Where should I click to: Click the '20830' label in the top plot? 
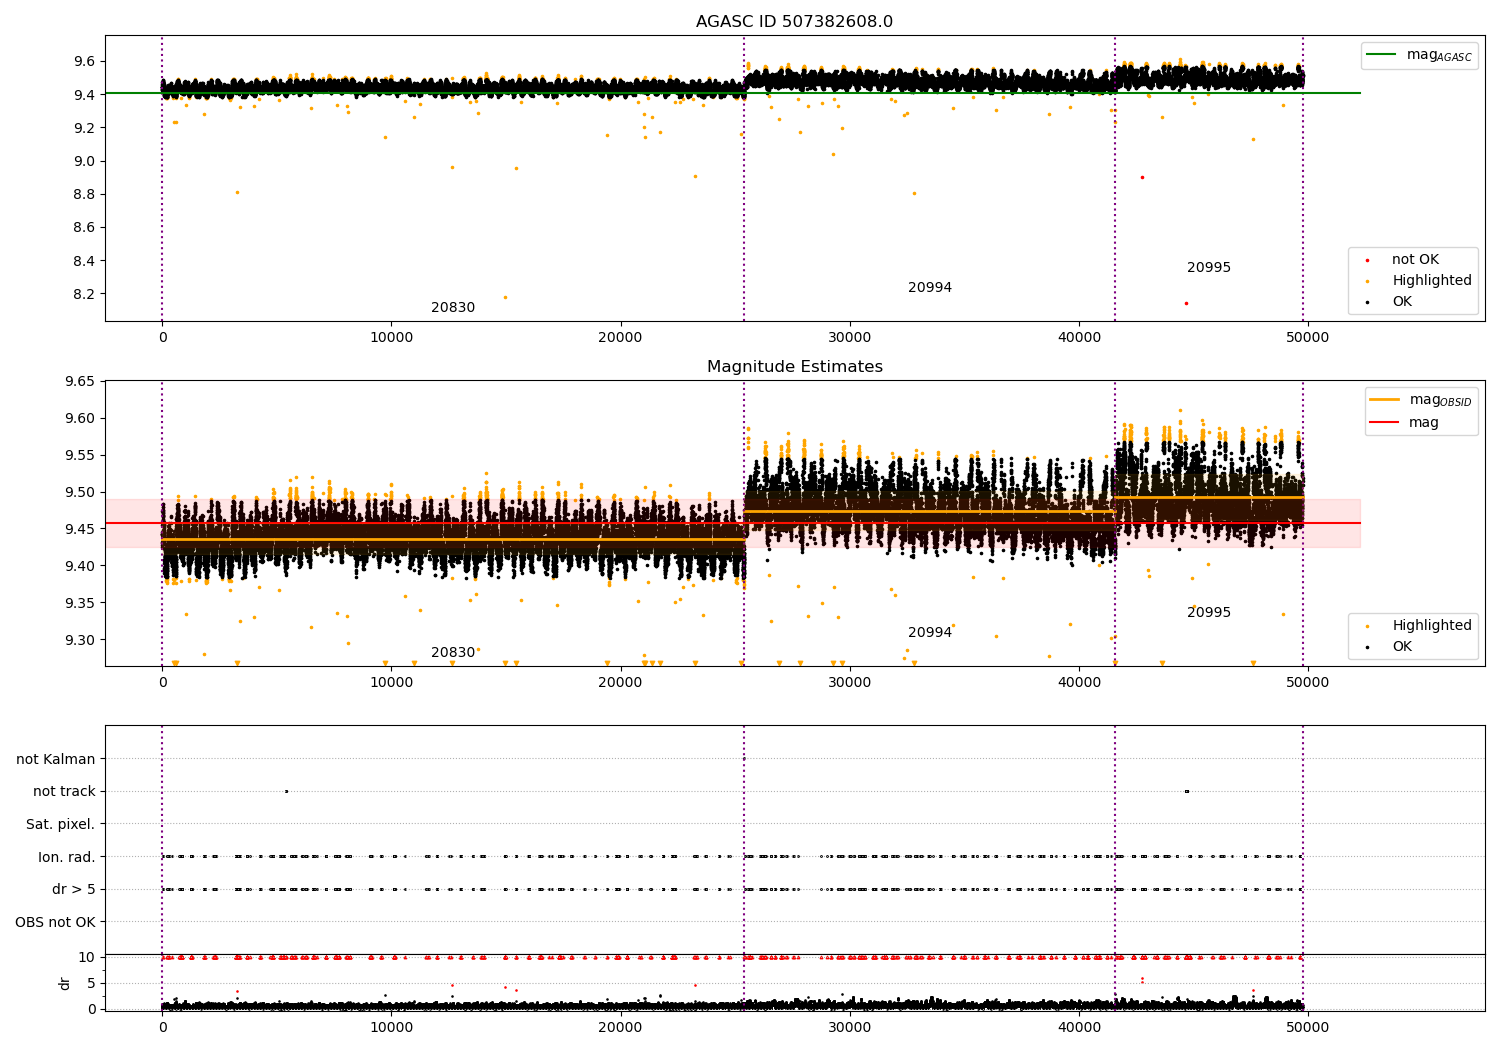pyautogui.click(x=453, y=308)
